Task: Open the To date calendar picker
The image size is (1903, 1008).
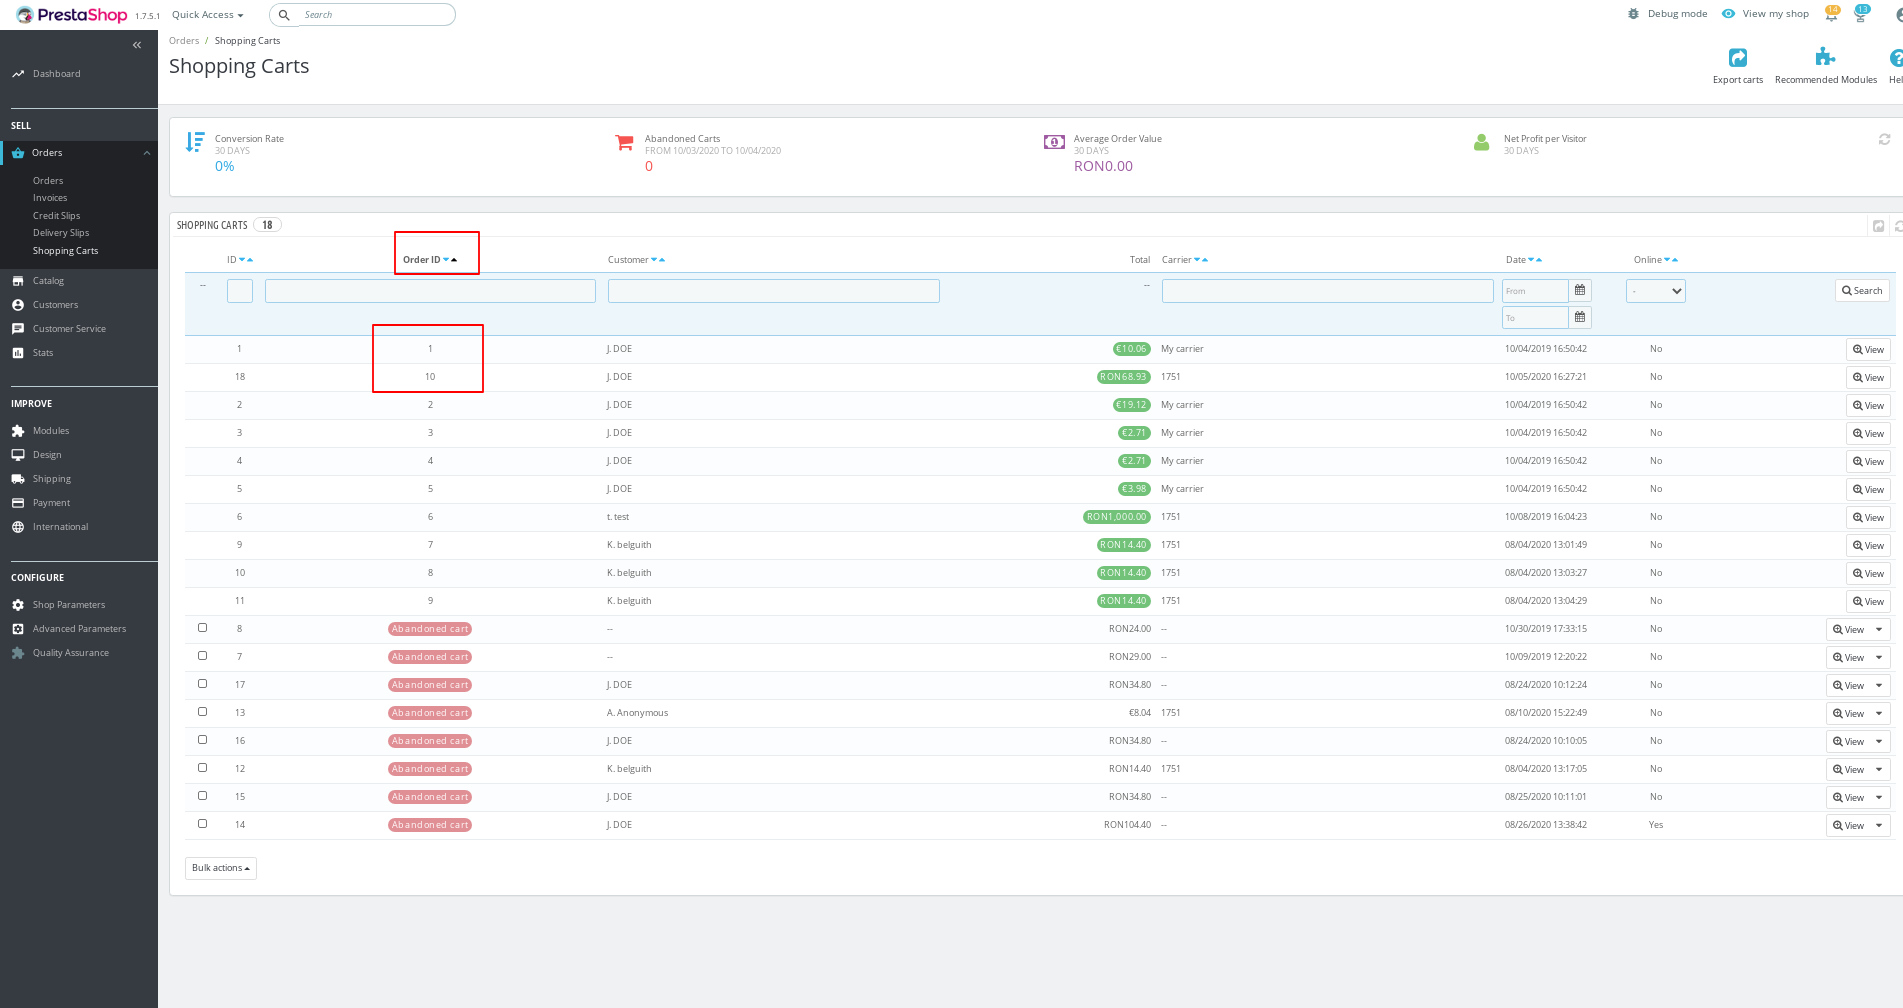Action: [1580, 318]
